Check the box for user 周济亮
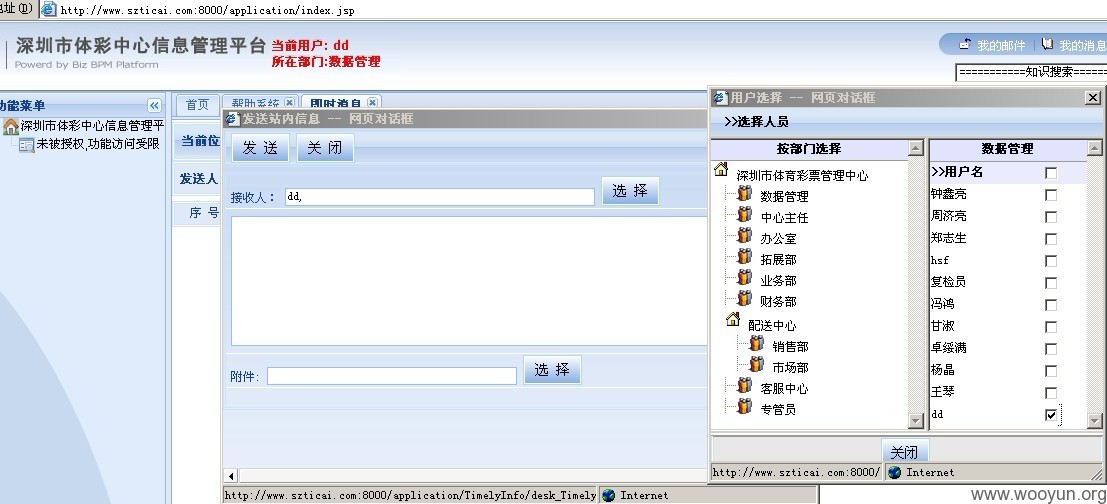The image size is (1107, 504). [x=1051, y=217]
